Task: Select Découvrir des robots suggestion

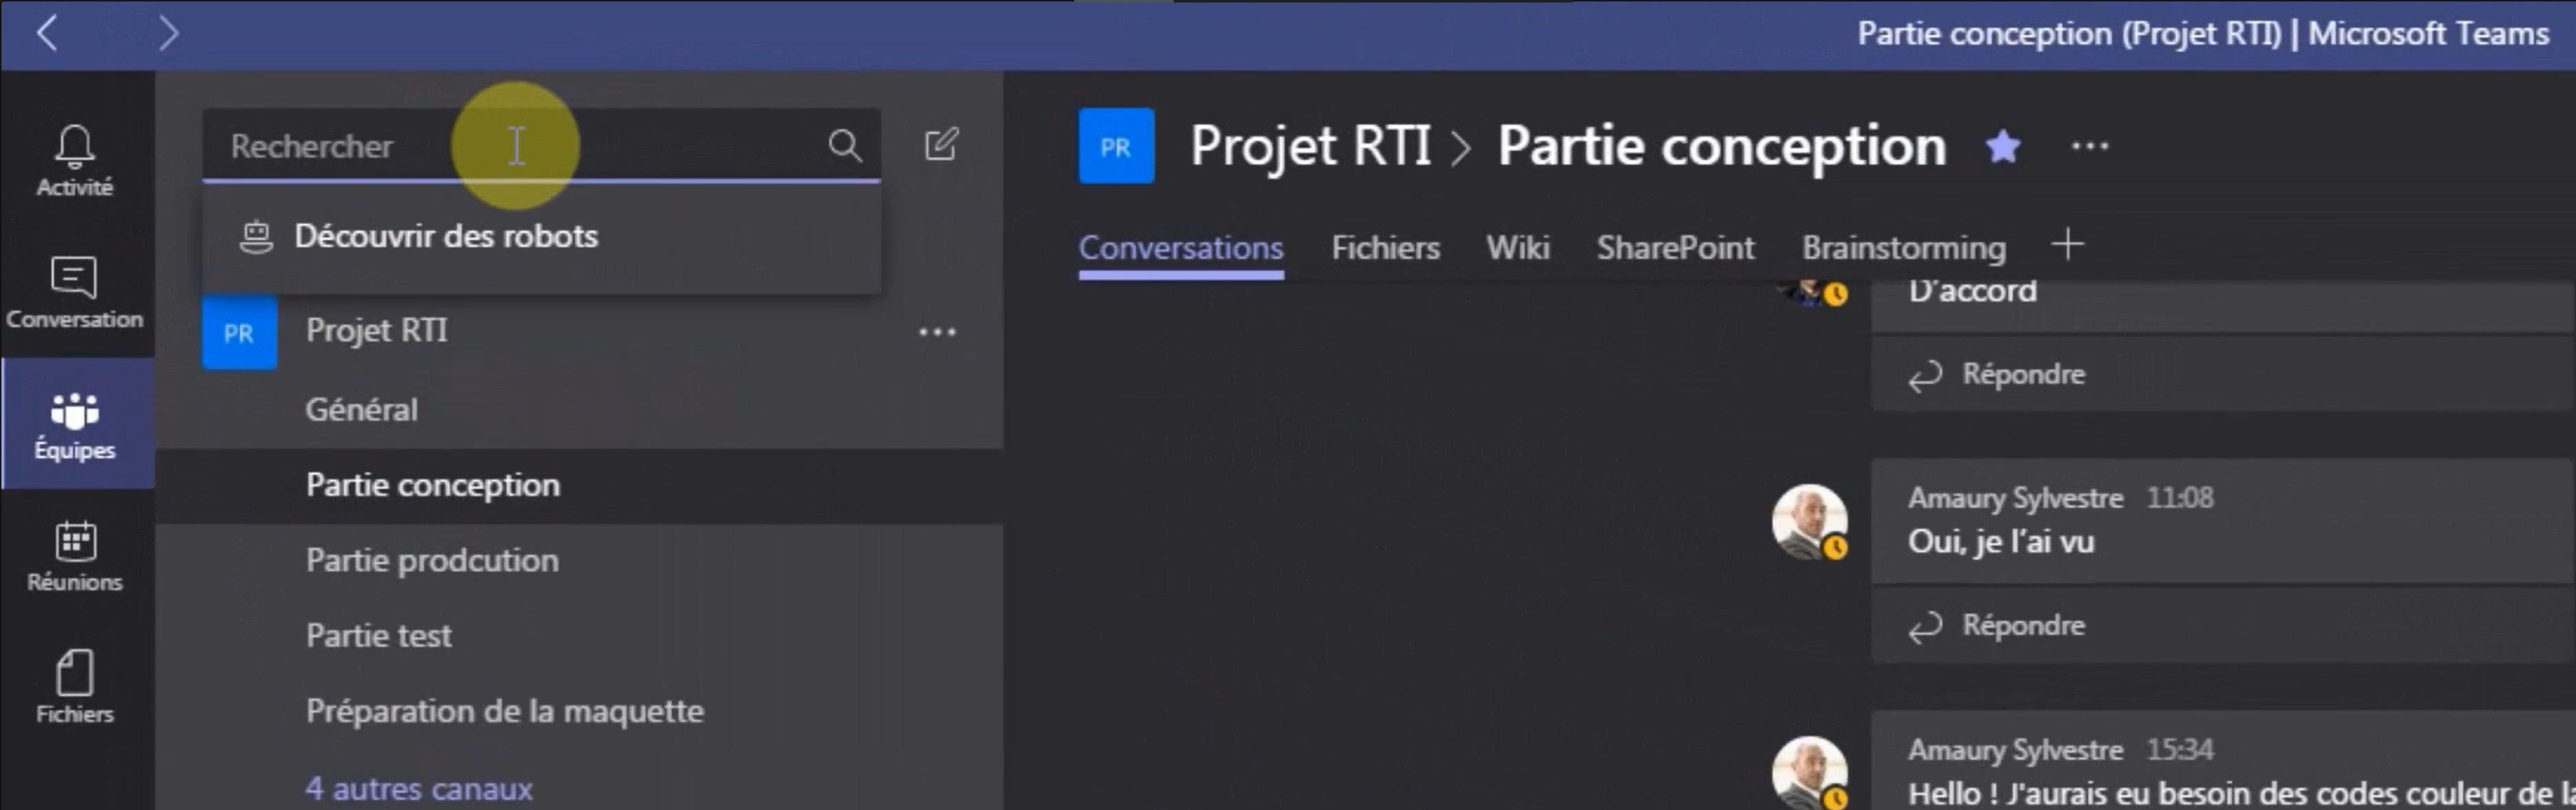Action: click(541, 237)
